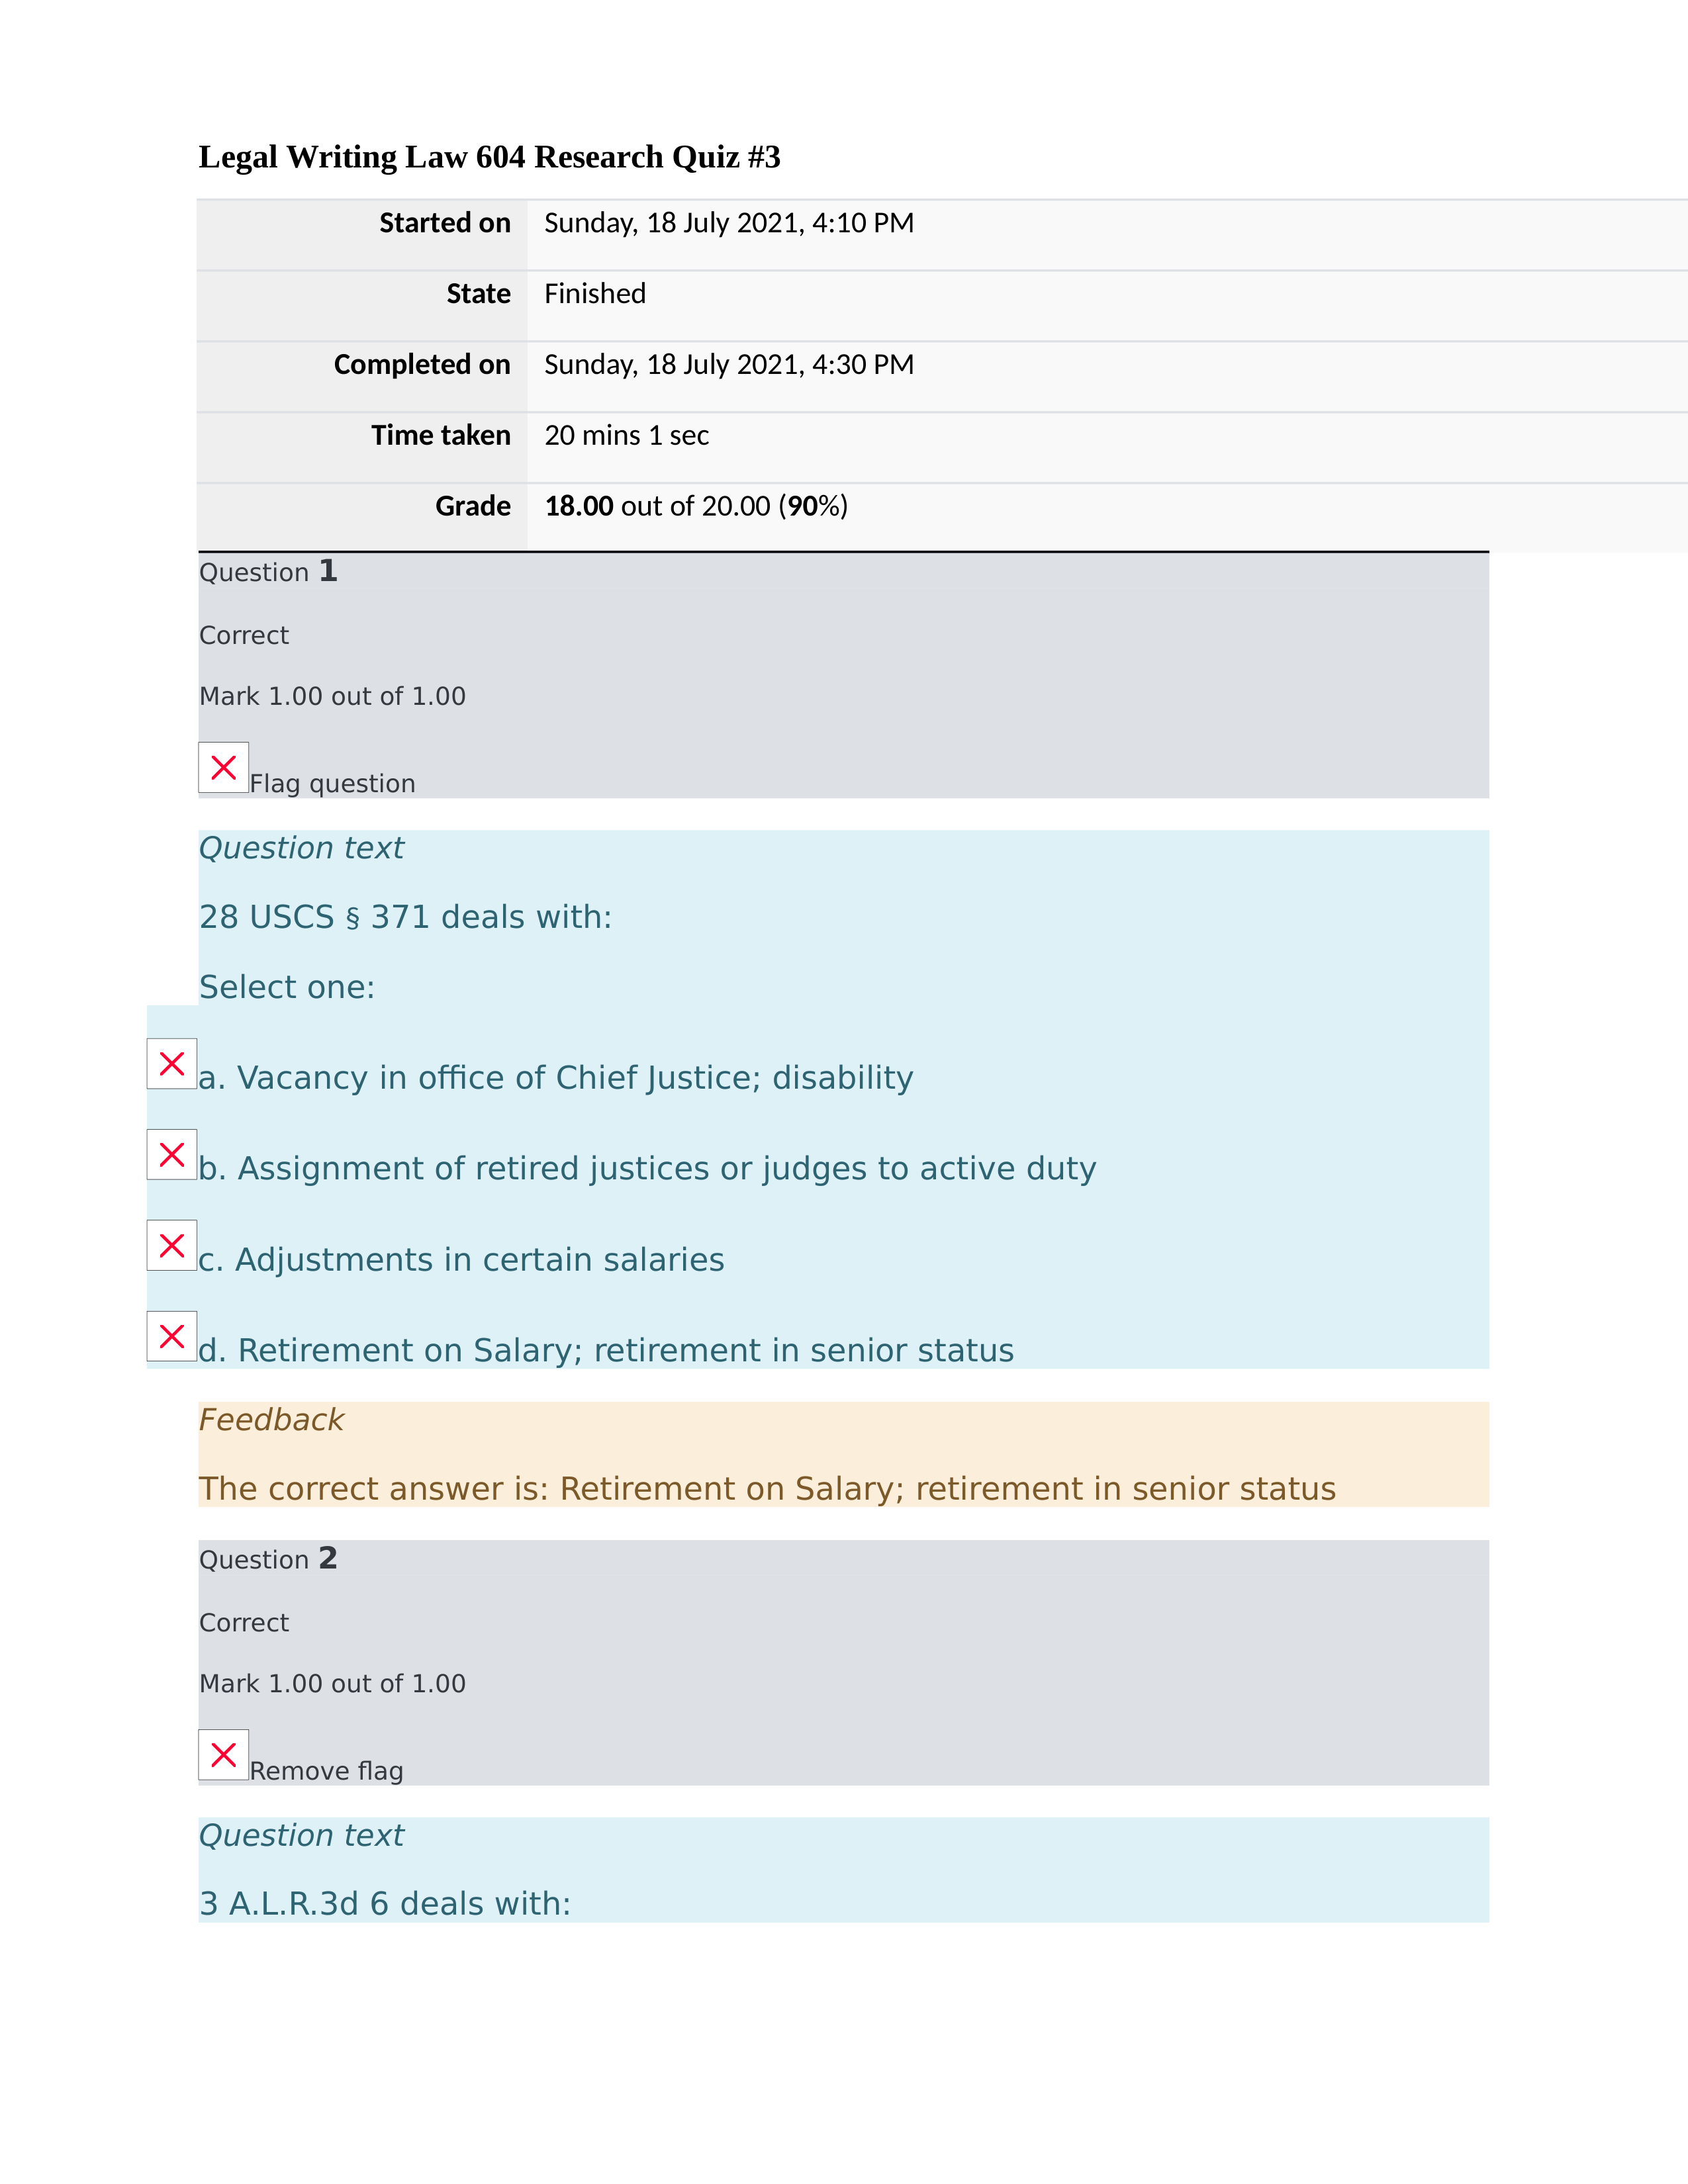Viewport: 1688px width, 2184px height.
Task: Click the Time taken value 20 mins 1 sec
Action: pyautogui.click(x=627, y=436)
